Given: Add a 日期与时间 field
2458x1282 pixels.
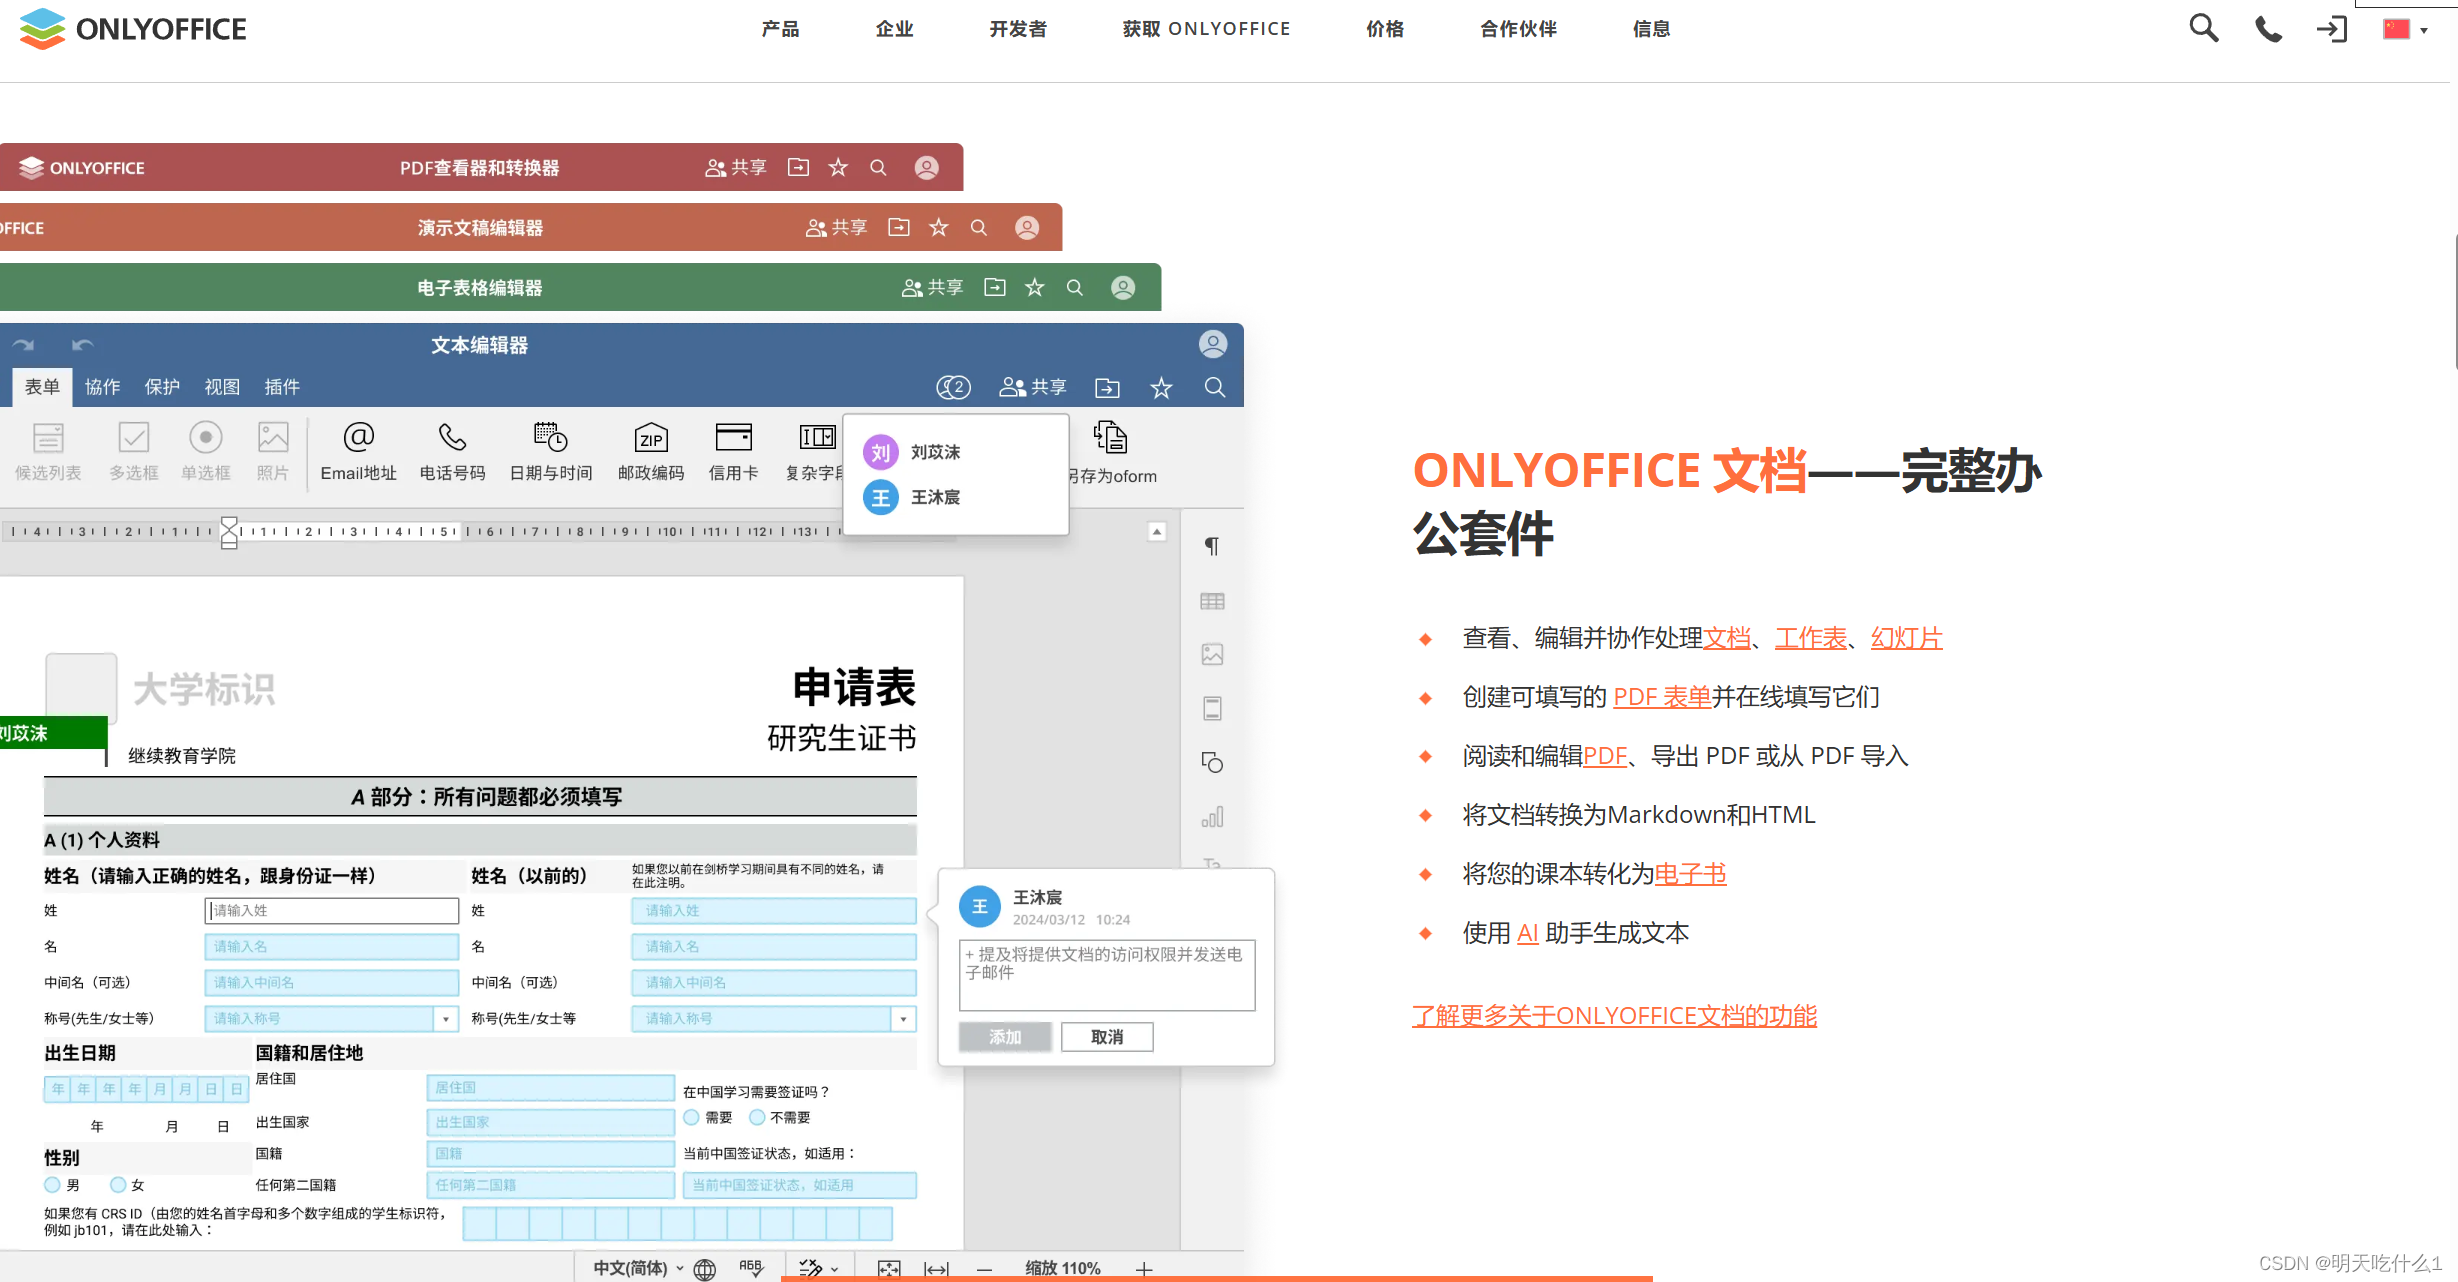Looking at the screenshot, I should [x=550, y=450].
